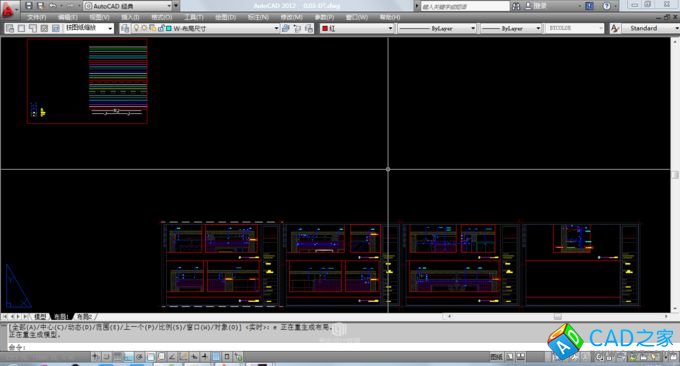Open the 文件(F) menu

(36, 17)
